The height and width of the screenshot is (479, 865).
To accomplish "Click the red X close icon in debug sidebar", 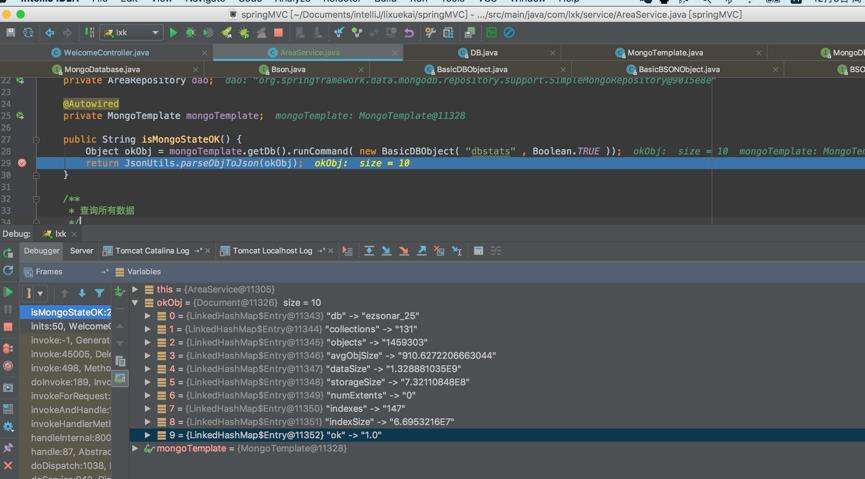I will [8, 466].
